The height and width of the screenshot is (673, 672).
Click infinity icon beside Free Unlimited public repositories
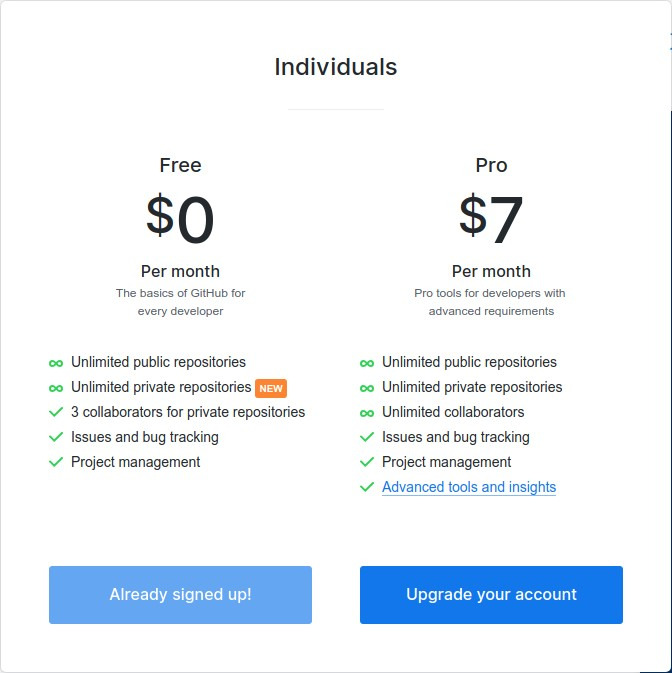(x=56, y=364)
